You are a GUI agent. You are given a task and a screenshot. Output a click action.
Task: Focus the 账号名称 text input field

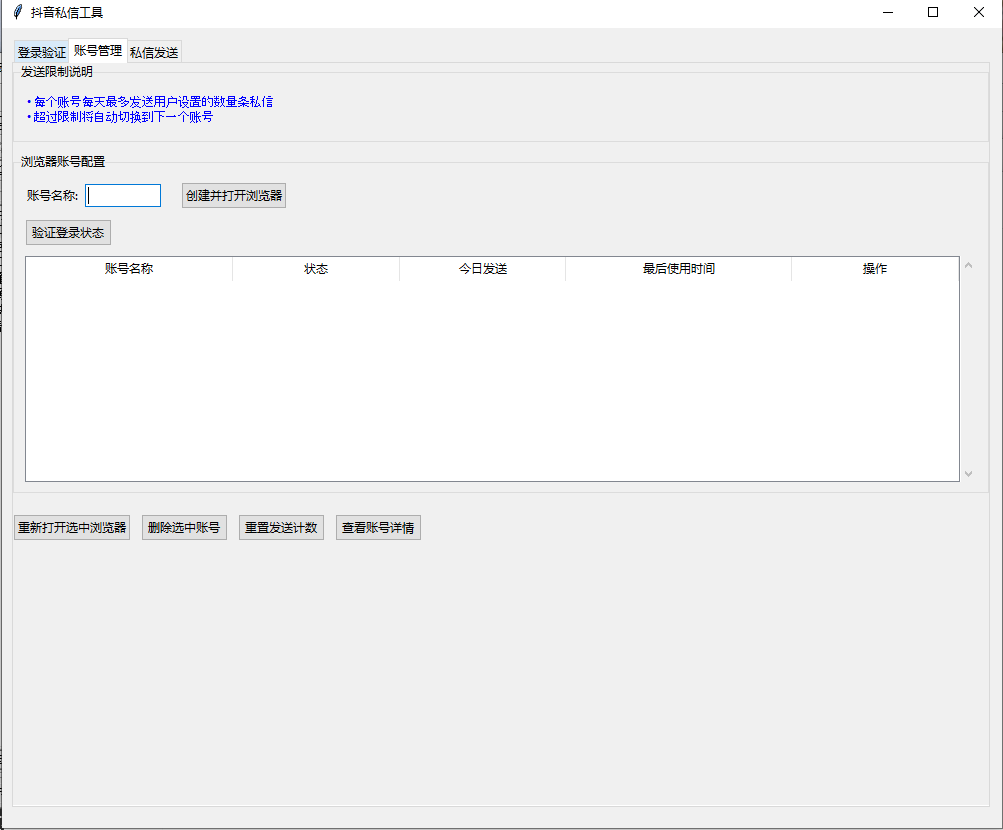point(123,196)
